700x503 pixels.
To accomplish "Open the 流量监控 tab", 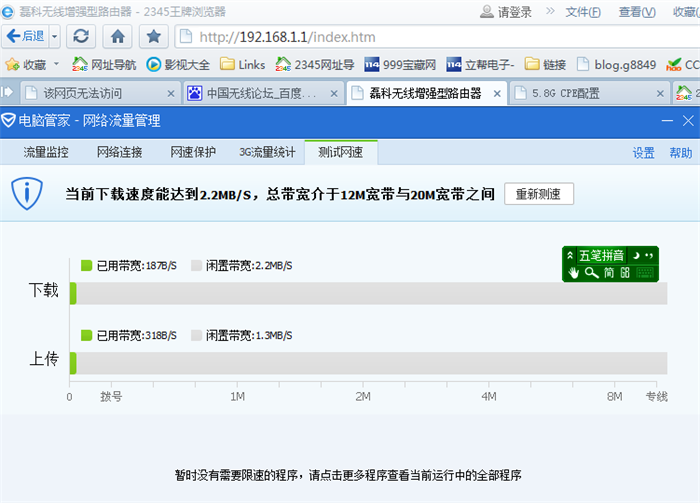I will click(46, 152).
